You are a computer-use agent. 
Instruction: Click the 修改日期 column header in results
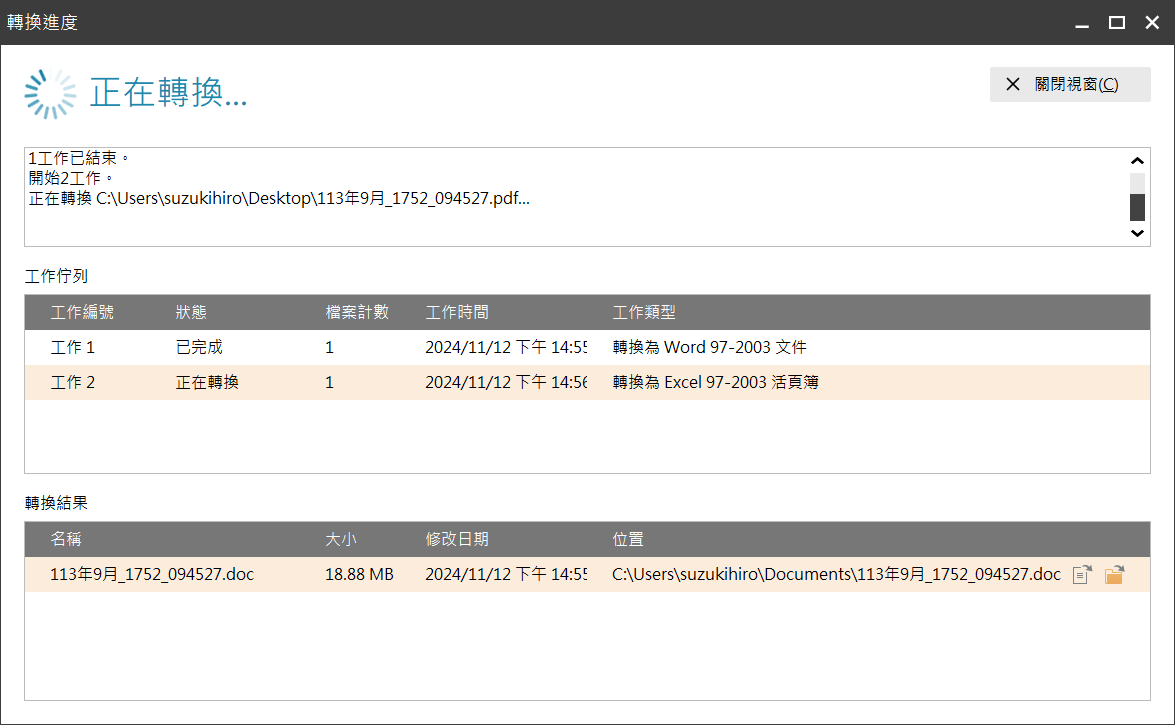(457, 539)
